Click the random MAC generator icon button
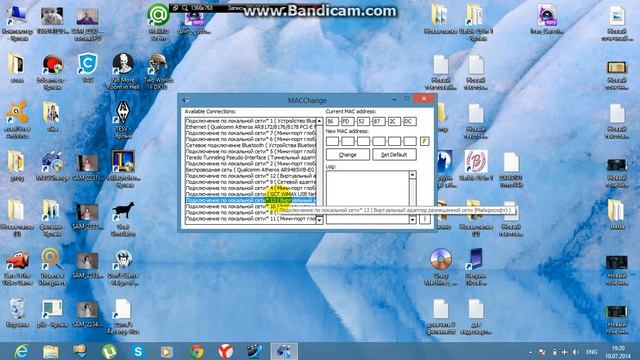Screen dimensions: 640x360 [424, 141]
